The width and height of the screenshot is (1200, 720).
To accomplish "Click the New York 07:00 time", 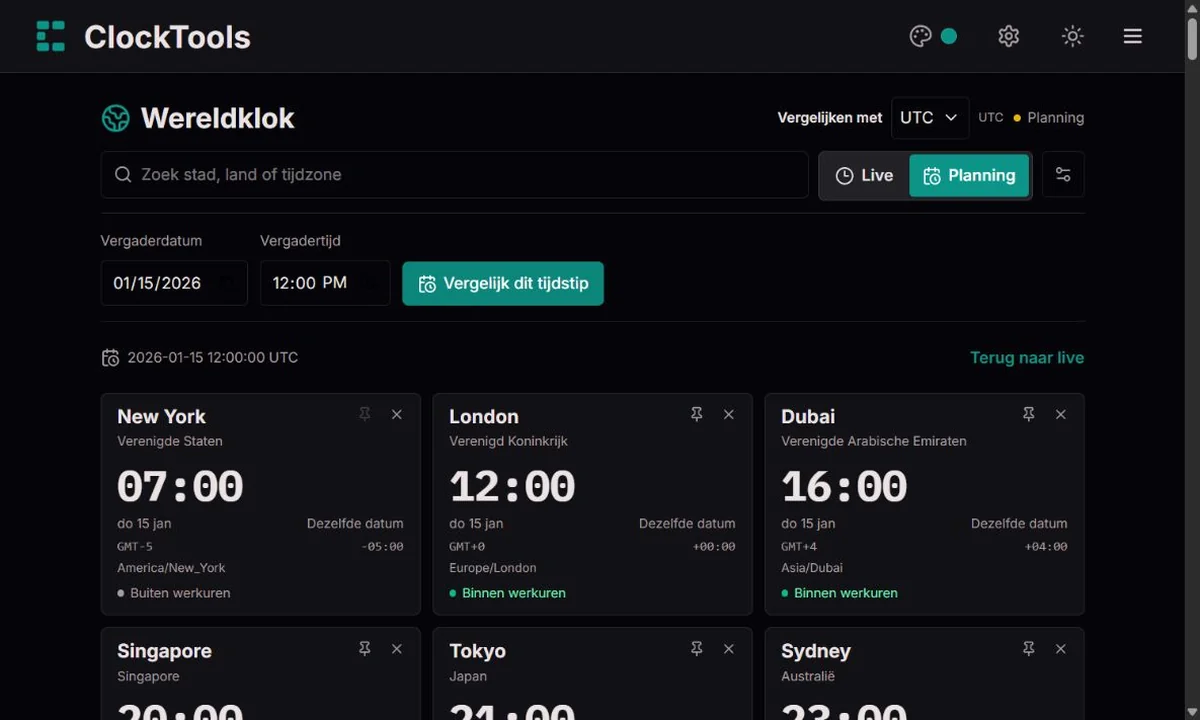I will point(180,487).
